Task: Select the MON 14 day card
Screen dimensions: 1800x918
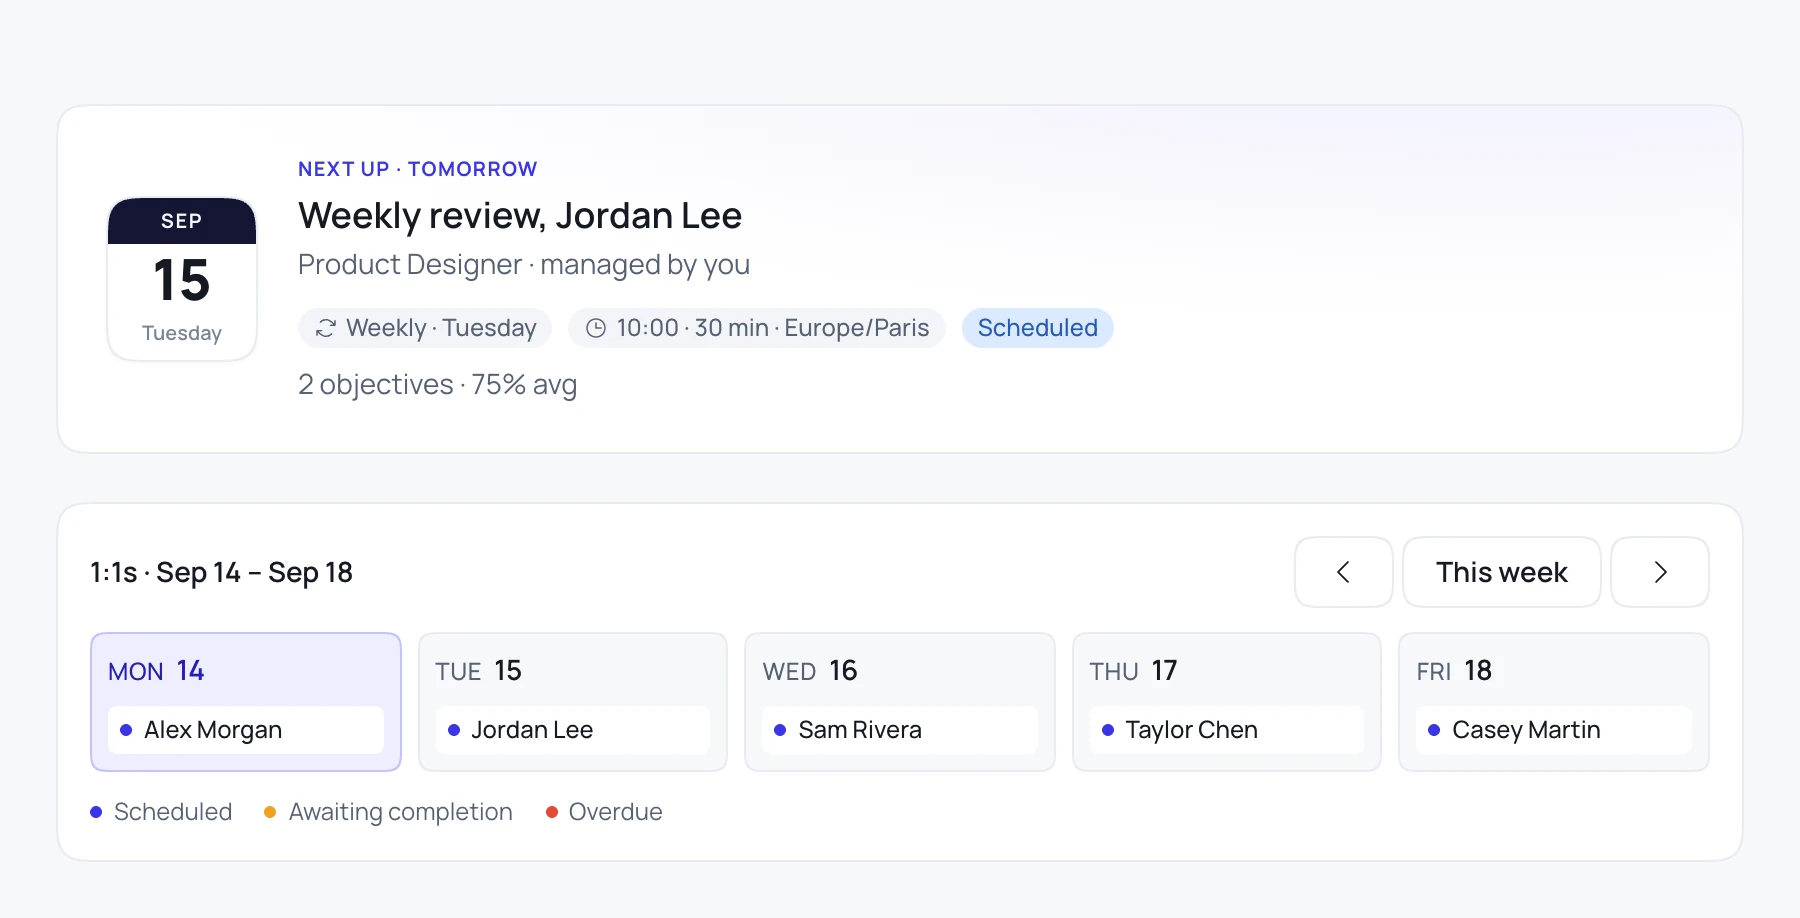Action: point(246,702)
